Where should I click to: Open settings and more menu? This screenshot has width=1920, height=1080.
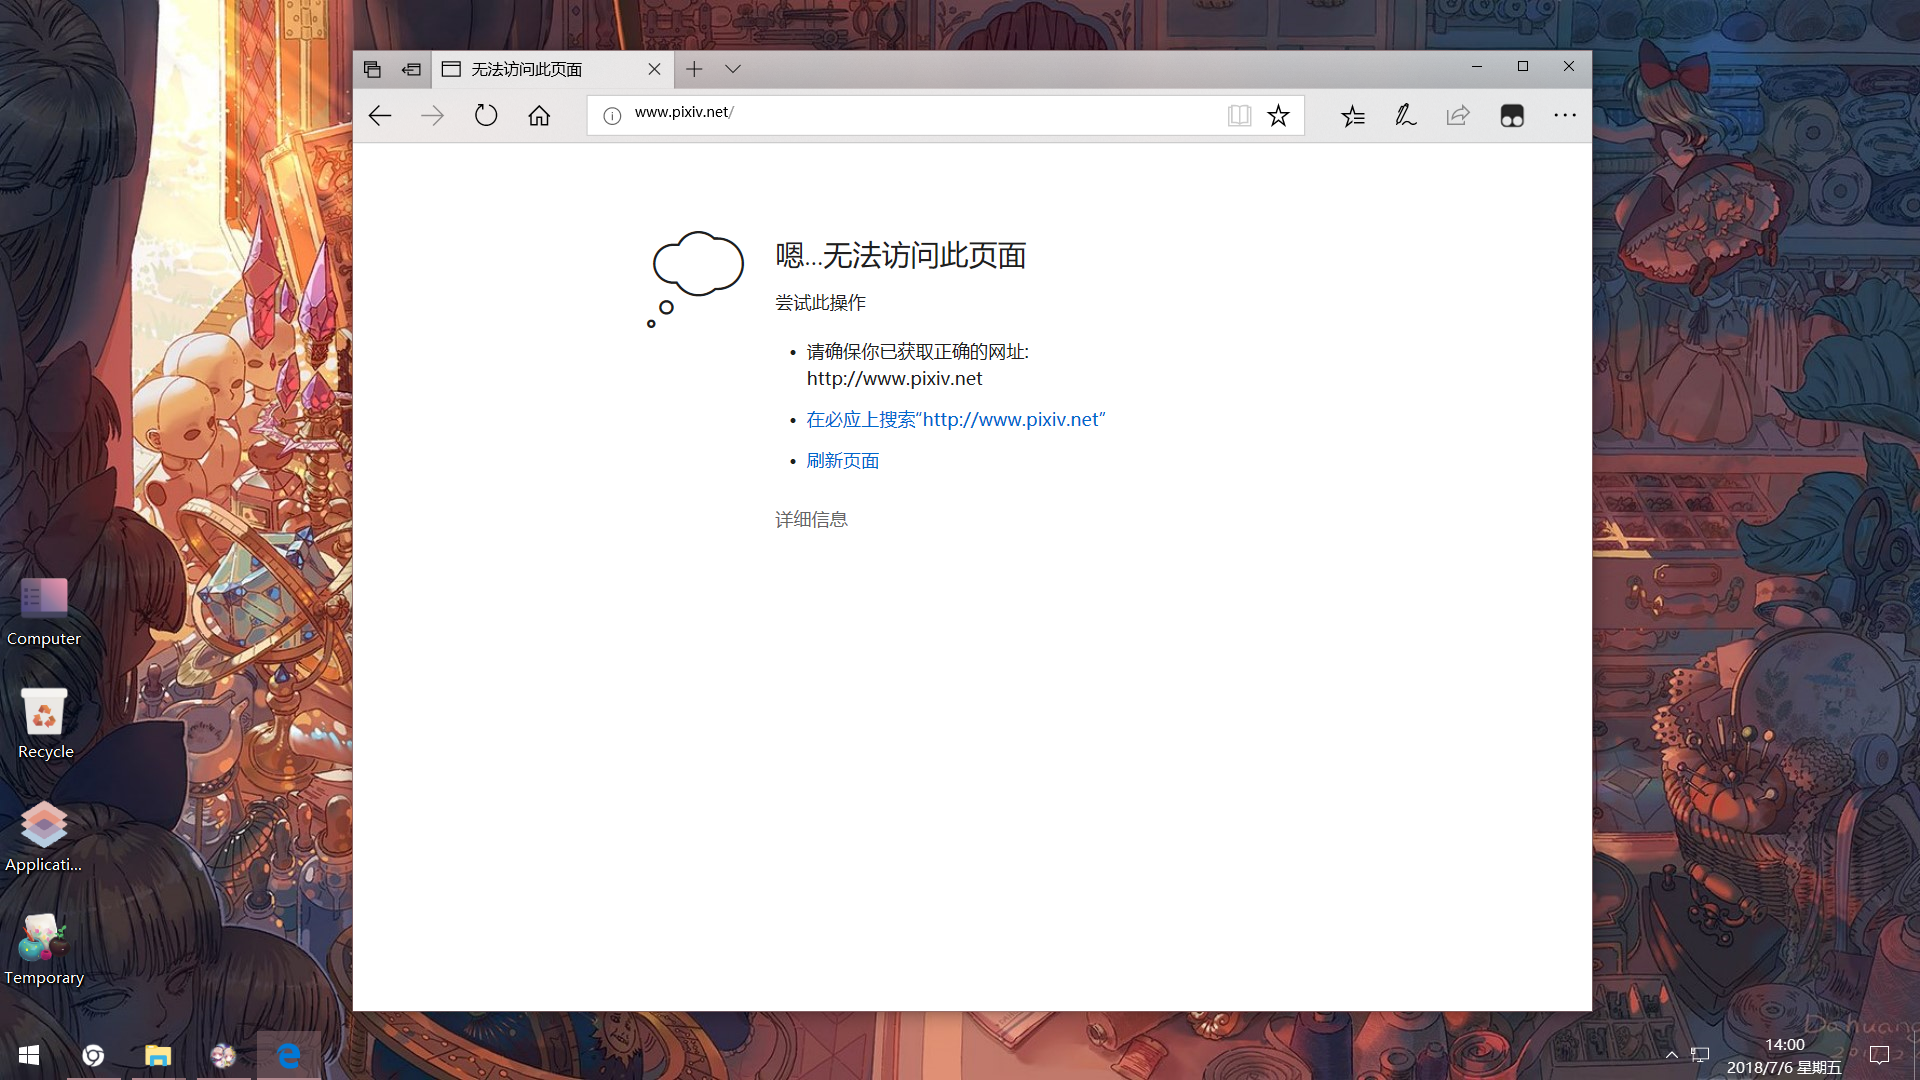pyautogui.click(x=1565, y=116)
